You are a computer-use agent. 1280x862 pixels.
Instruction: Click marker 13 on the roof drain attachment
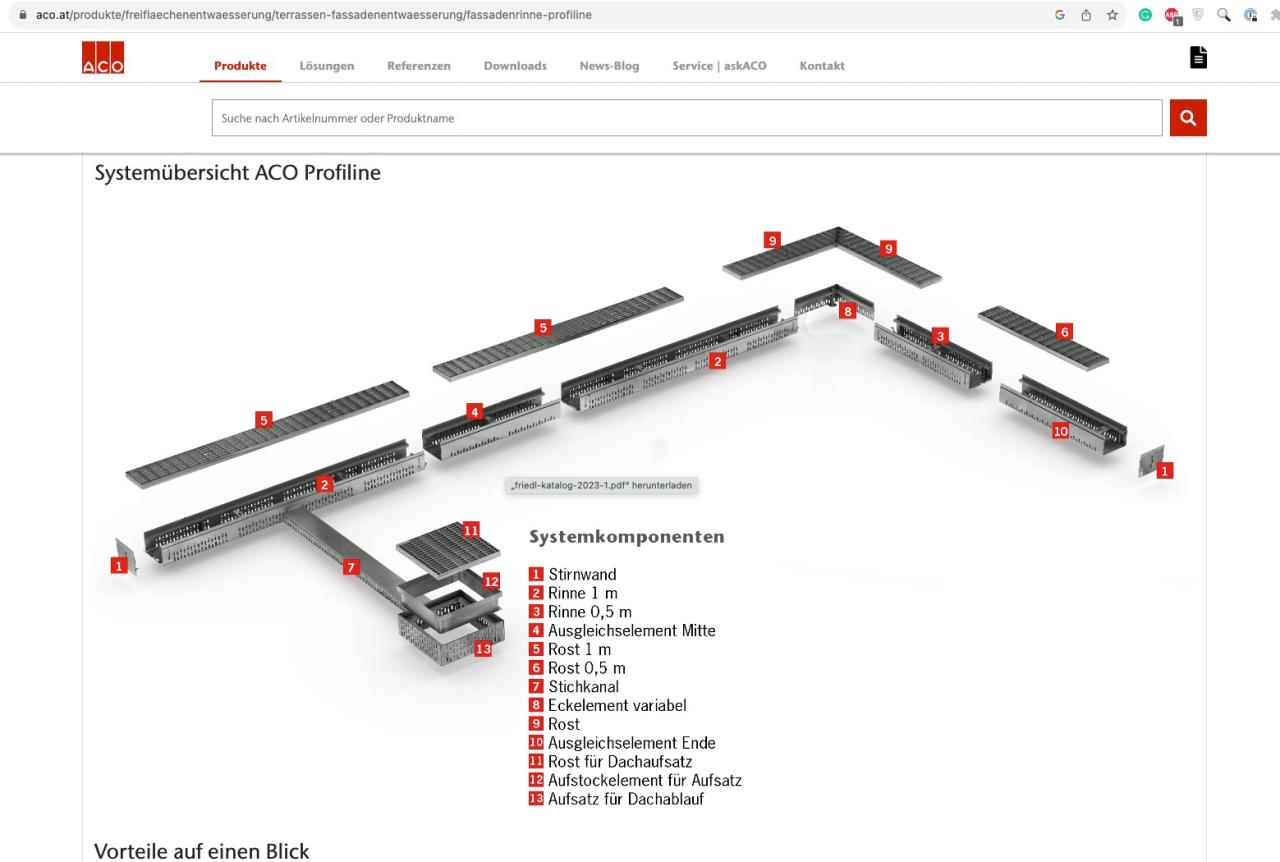click(x=484, y=648)
